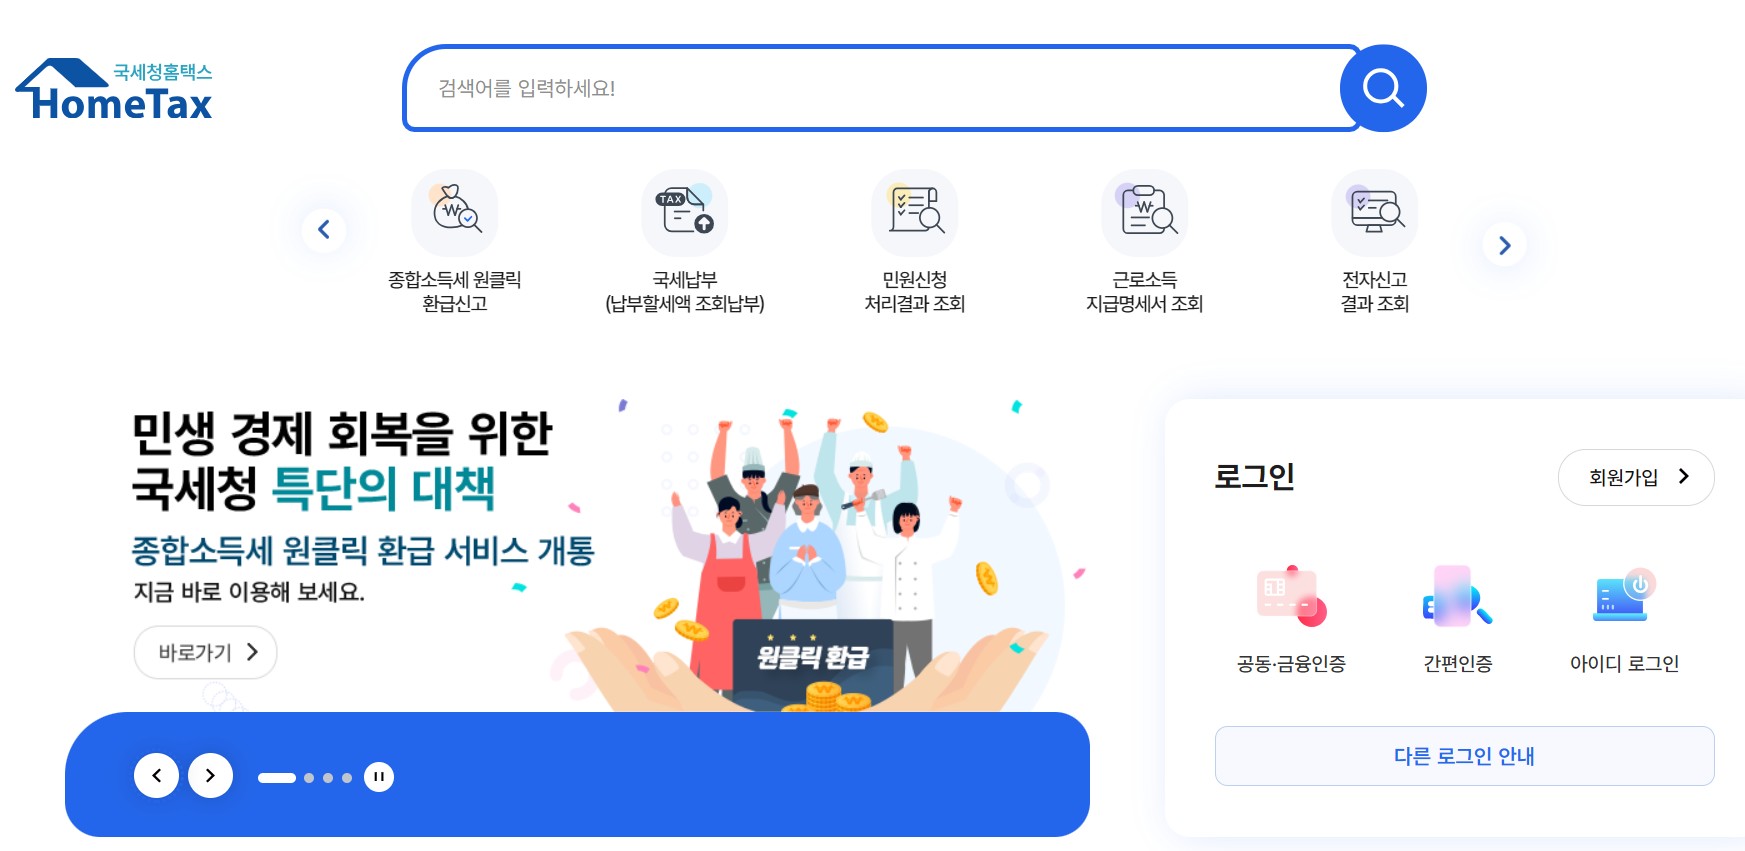This screenshot has width=1745, height=851.
Task: Click the 회원가입 button
Action: [1636, 477]
